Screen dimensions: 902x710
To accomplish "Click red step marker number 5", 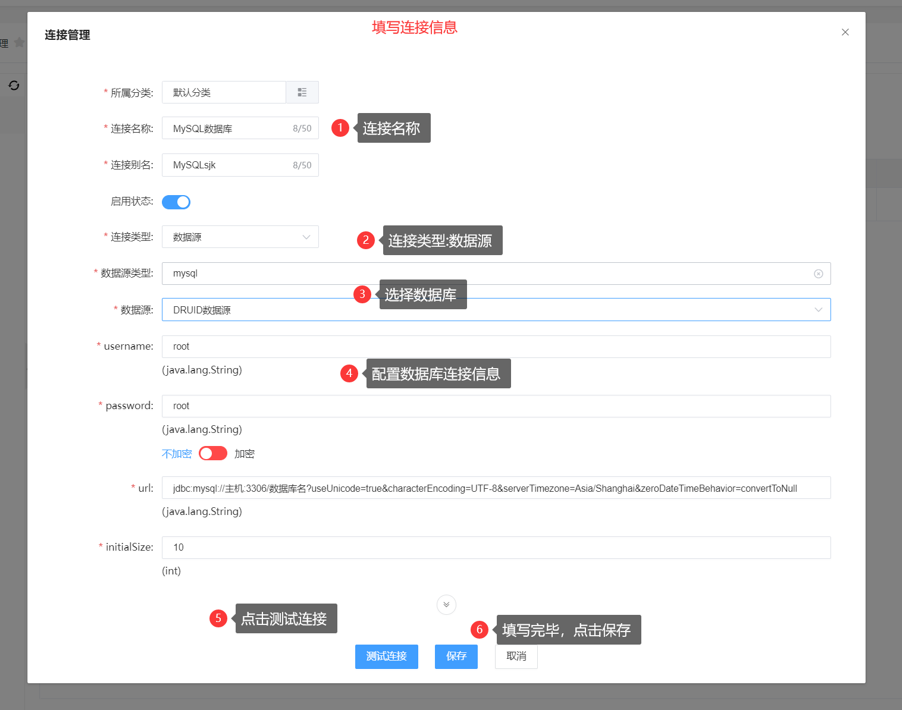I will tap(218, 619).
